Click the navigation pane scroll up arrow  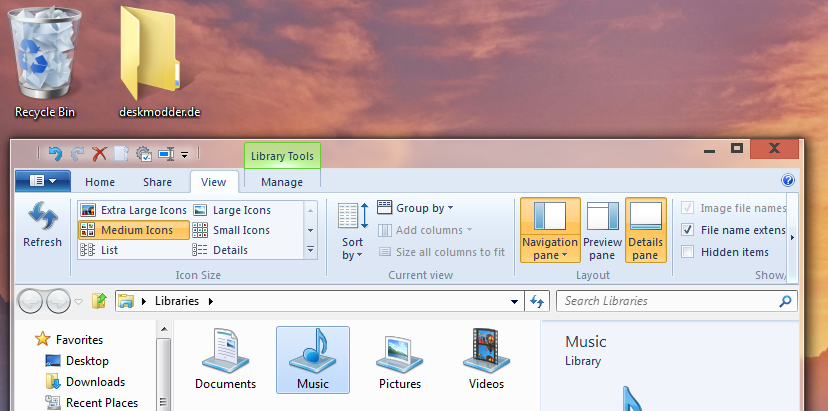coord(164,330)
